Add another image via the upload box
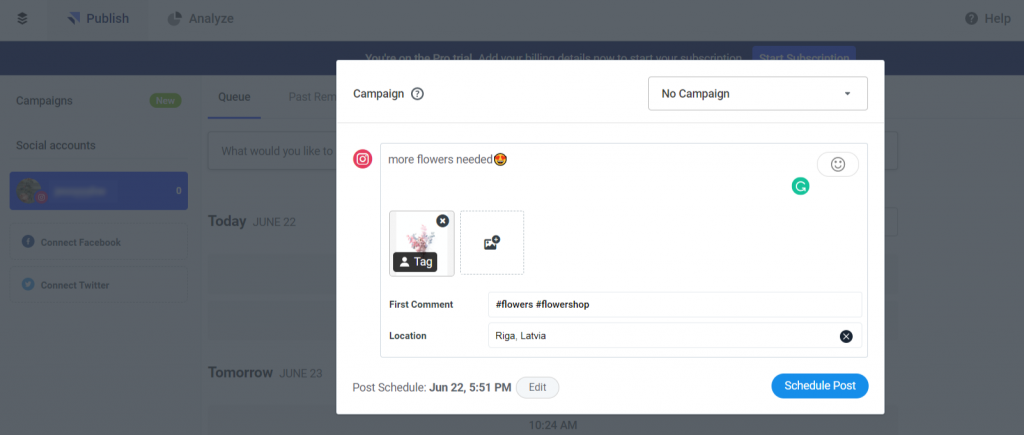Screen dimensions: 1024x435 [x=492, y=243]
